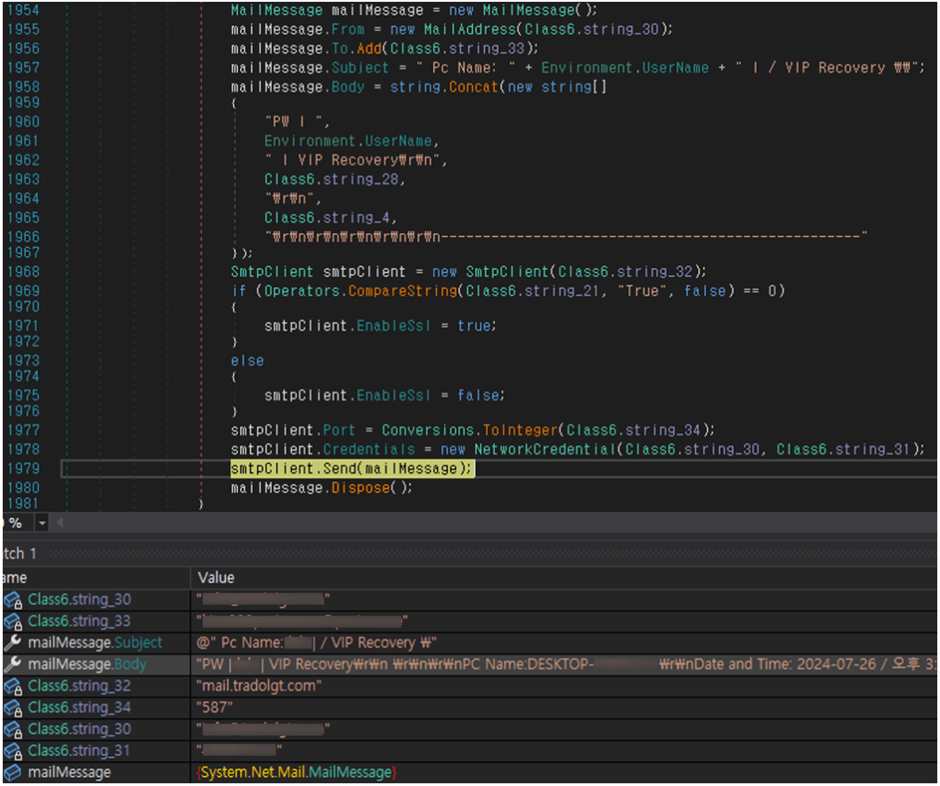Click Class6.string_28 in the code

pos(332,179)
